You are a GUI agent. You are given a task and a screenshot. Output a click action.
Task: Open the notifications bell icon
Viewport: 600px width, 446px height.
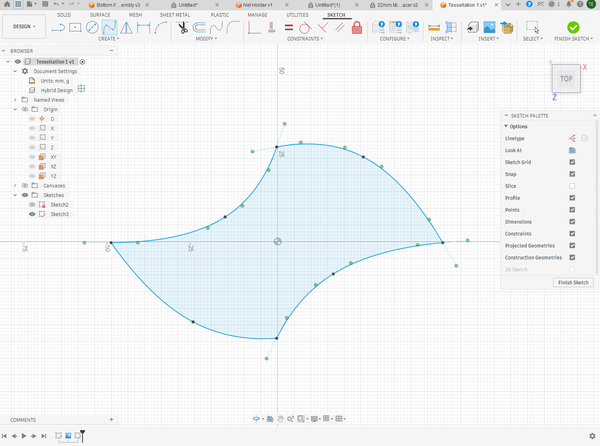(x=569, y=4)
